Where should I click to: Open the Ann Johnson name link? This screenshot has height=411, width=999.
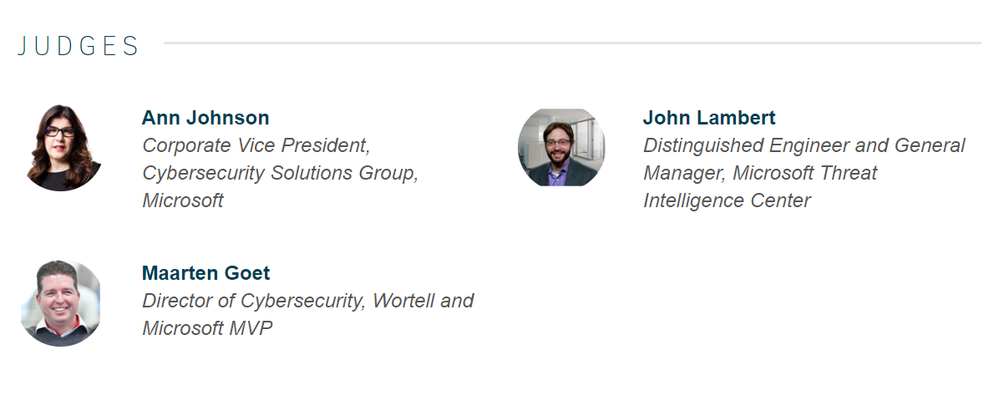pos(205,118)
